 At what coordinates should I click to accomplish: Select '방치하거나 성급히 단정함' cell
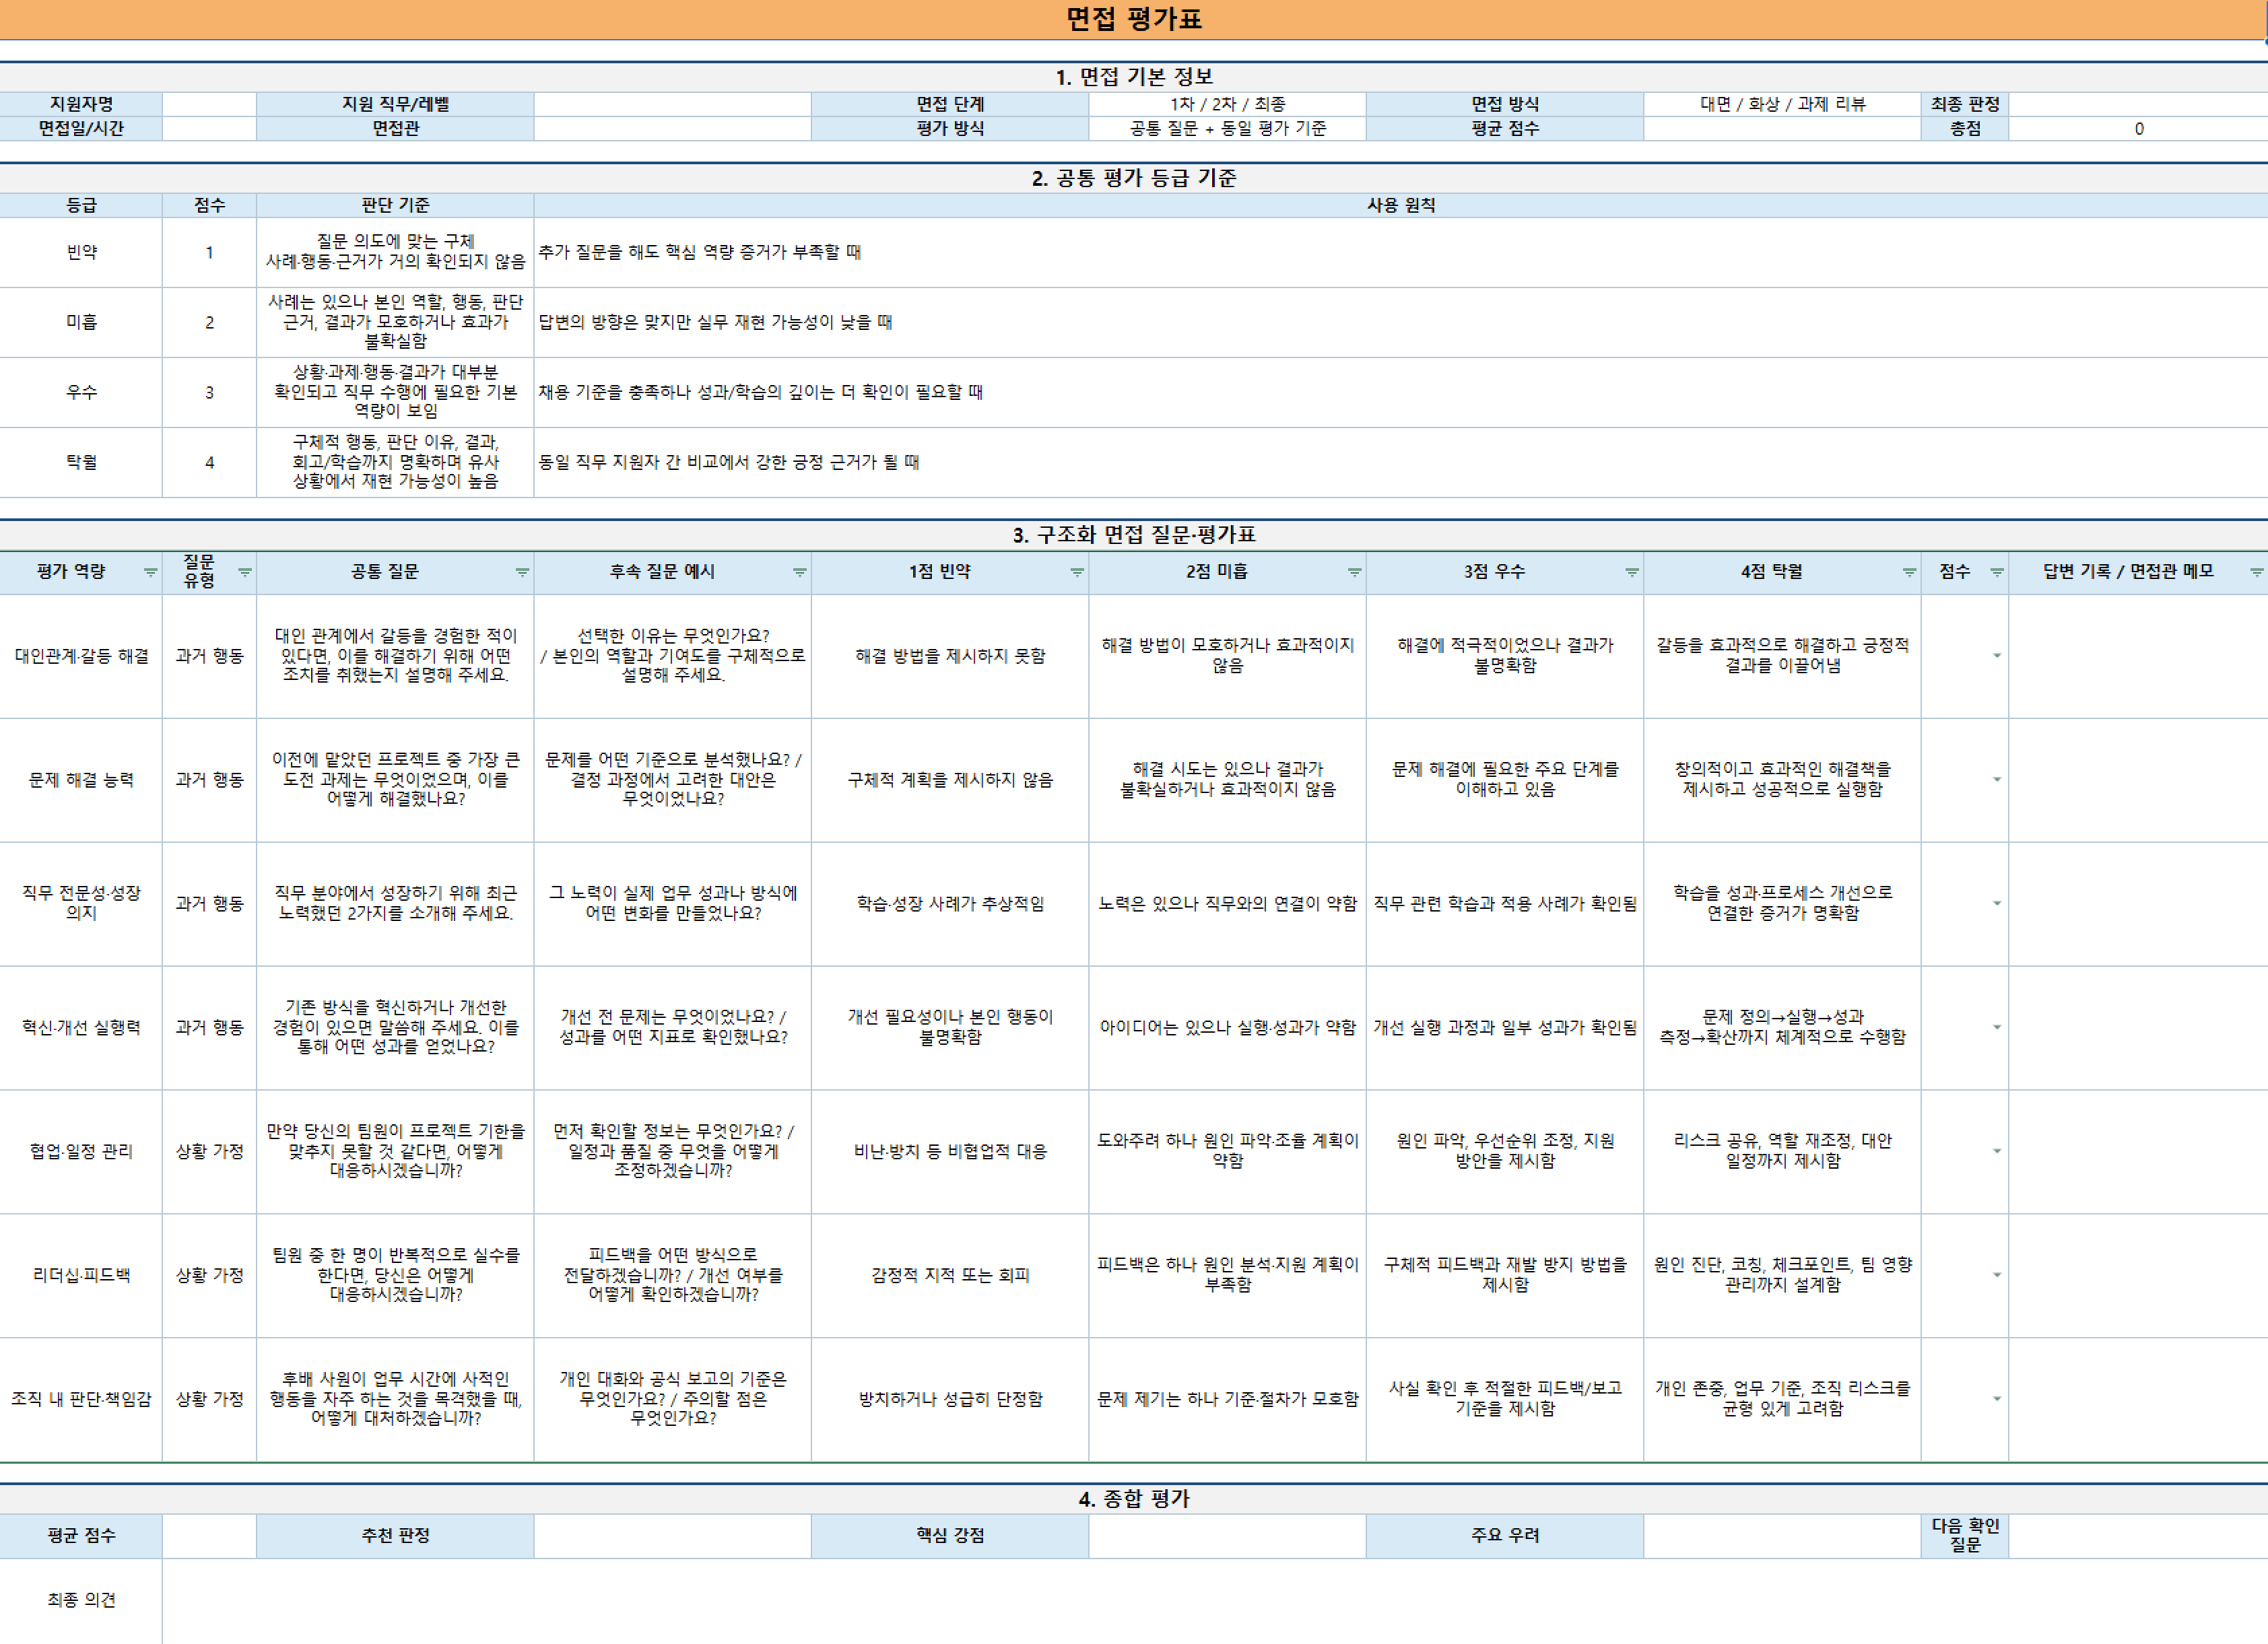(950, 1400)
